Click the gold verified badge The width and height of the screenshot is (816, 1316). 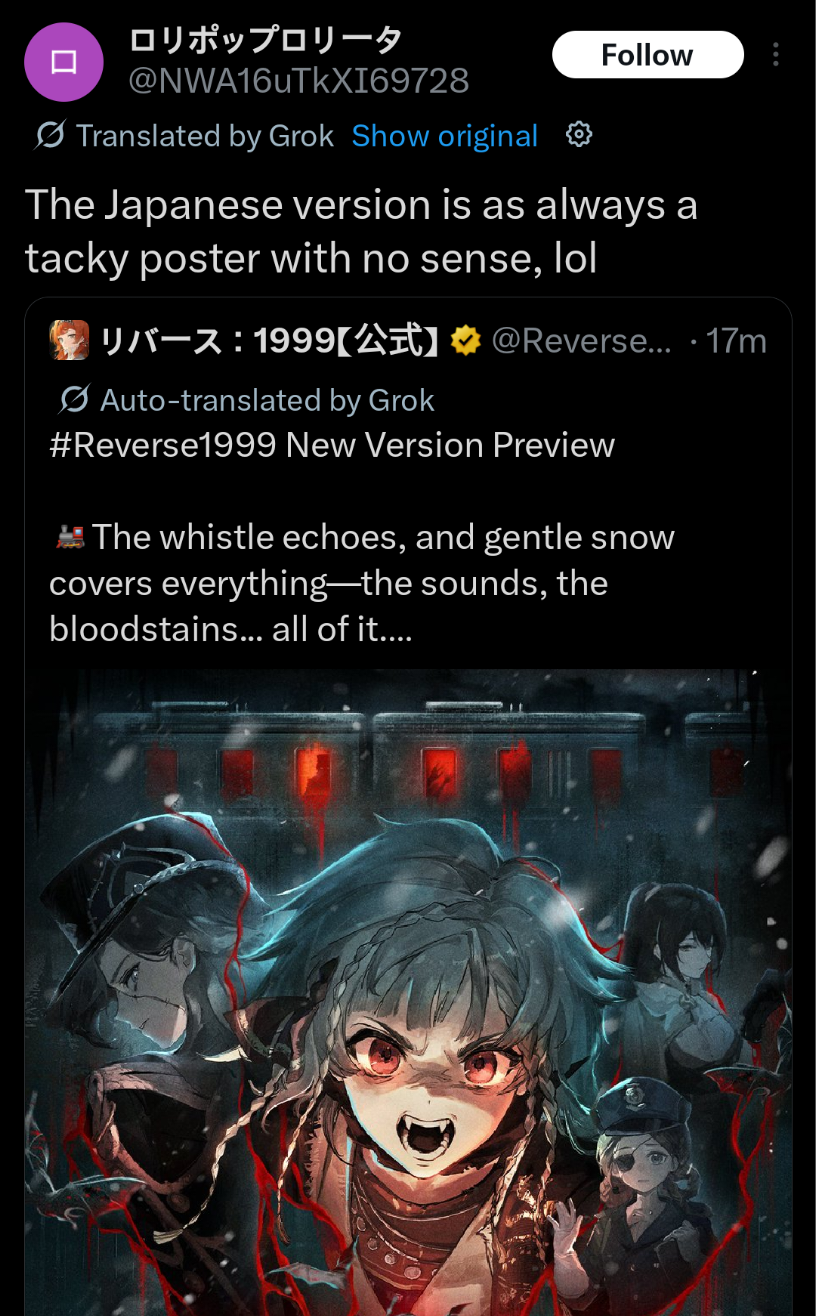coord(464,342)
